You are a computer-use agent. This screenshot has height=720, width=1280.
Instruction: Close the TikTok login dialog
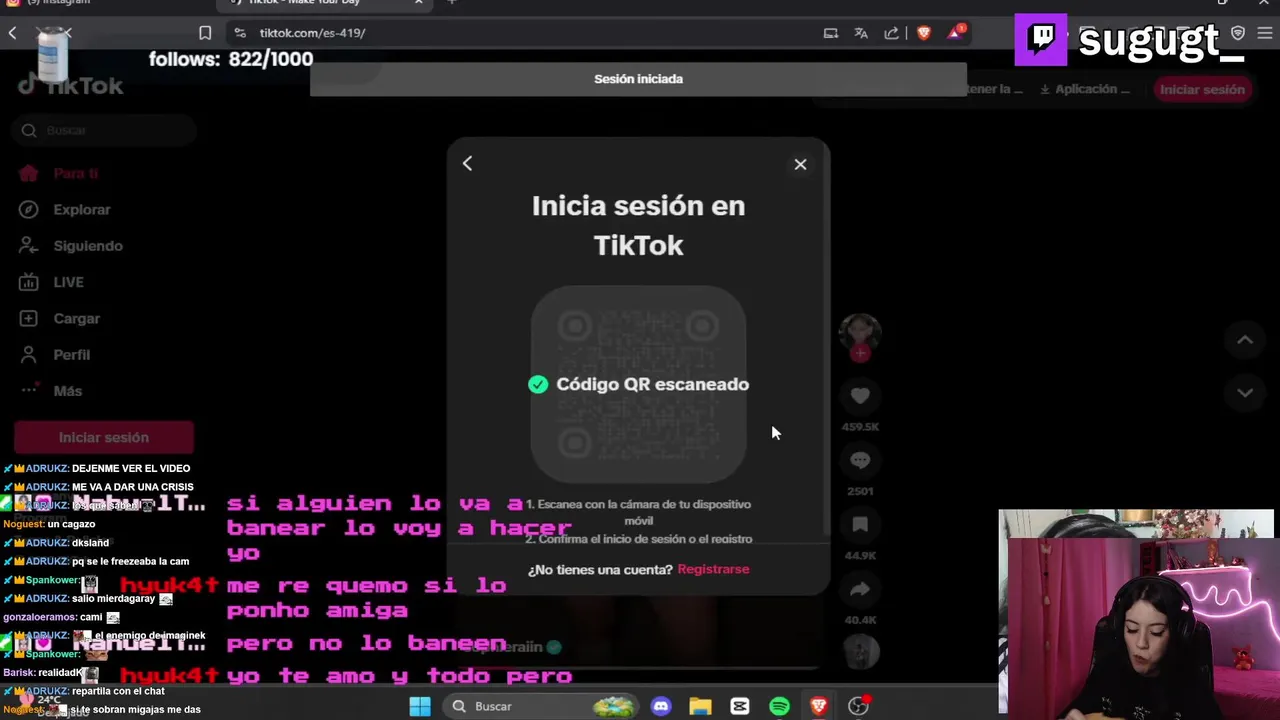click(x=800, y=164)
